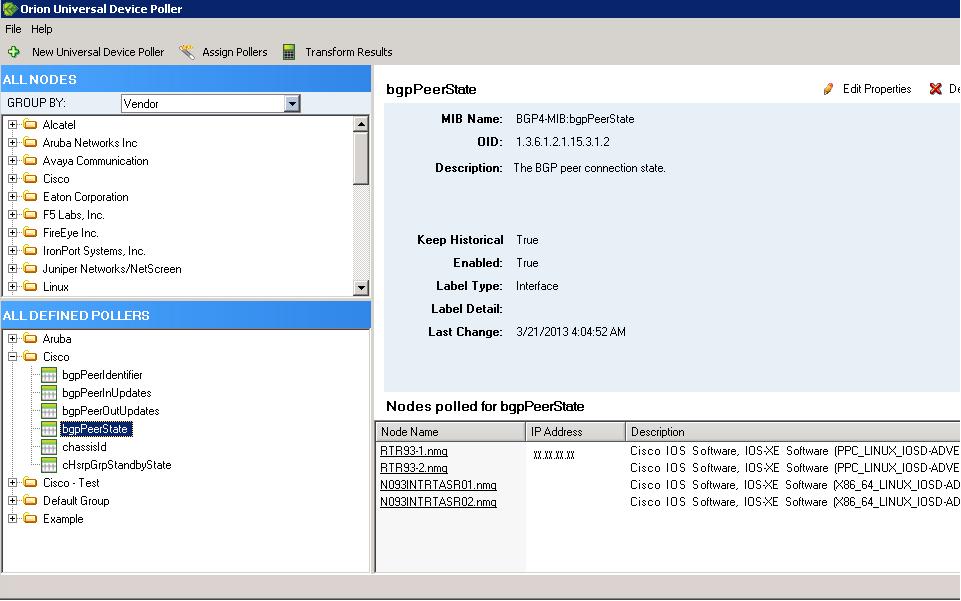The height and width of the screenshot is (601, 961).
Task: Click the IronPort Systems folder icon
Action: point(30,251)
